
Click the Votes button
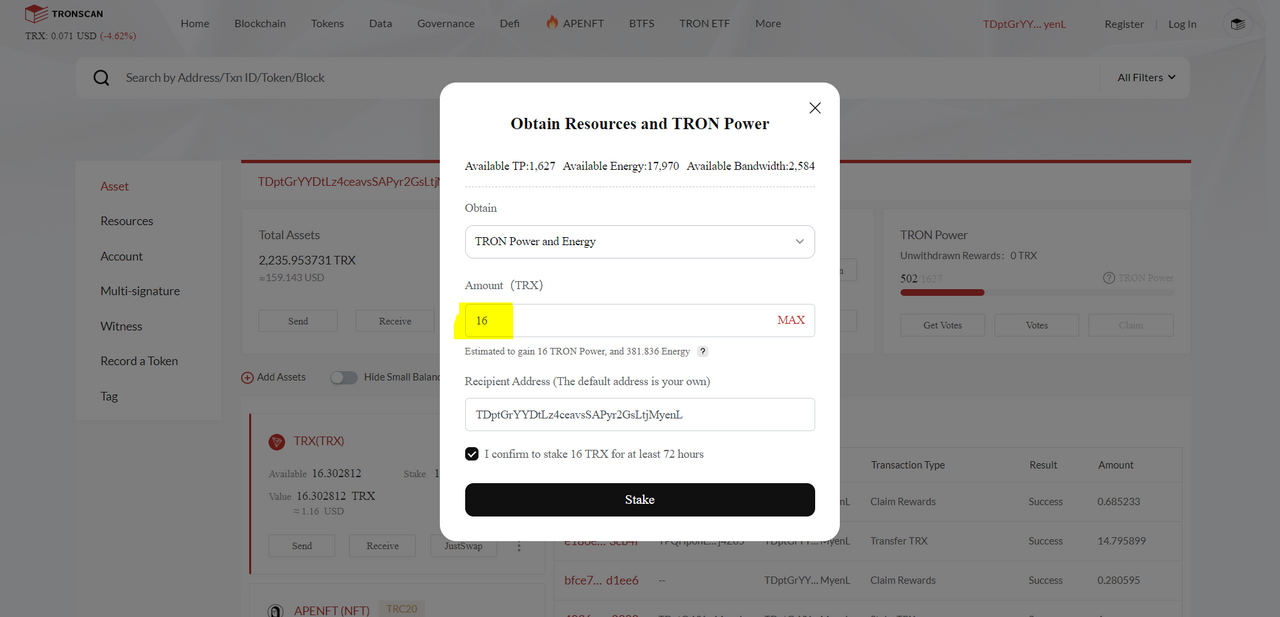[x=1037, y=325]
